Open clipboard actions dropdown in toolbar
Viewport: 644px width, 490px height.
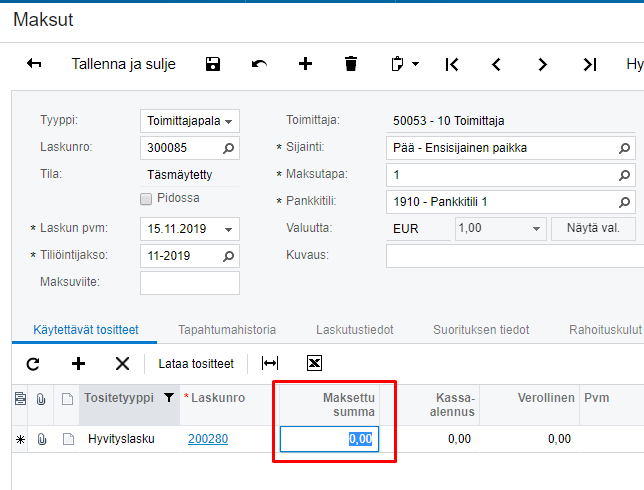404,64
